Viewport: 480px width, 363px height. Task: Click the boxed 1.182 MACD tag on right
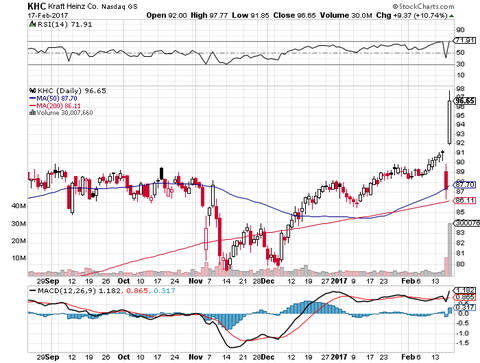pyautogui.click(x=465, y=290)
